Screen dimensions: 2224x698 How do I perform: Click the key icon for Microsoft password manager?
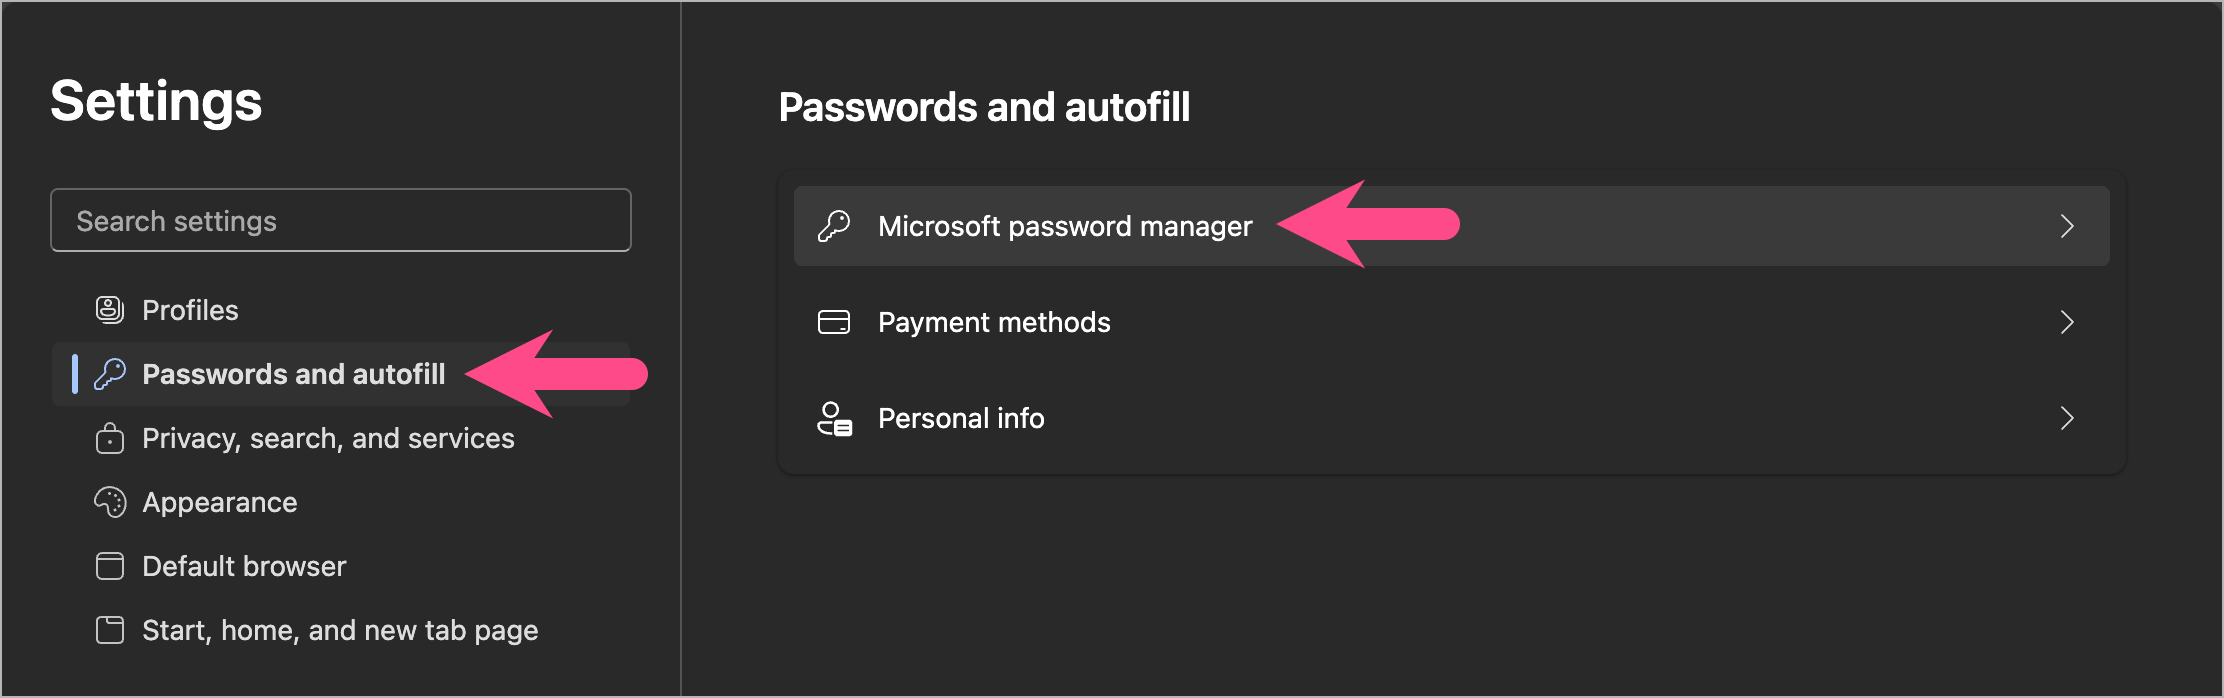(x=834, y=226)
